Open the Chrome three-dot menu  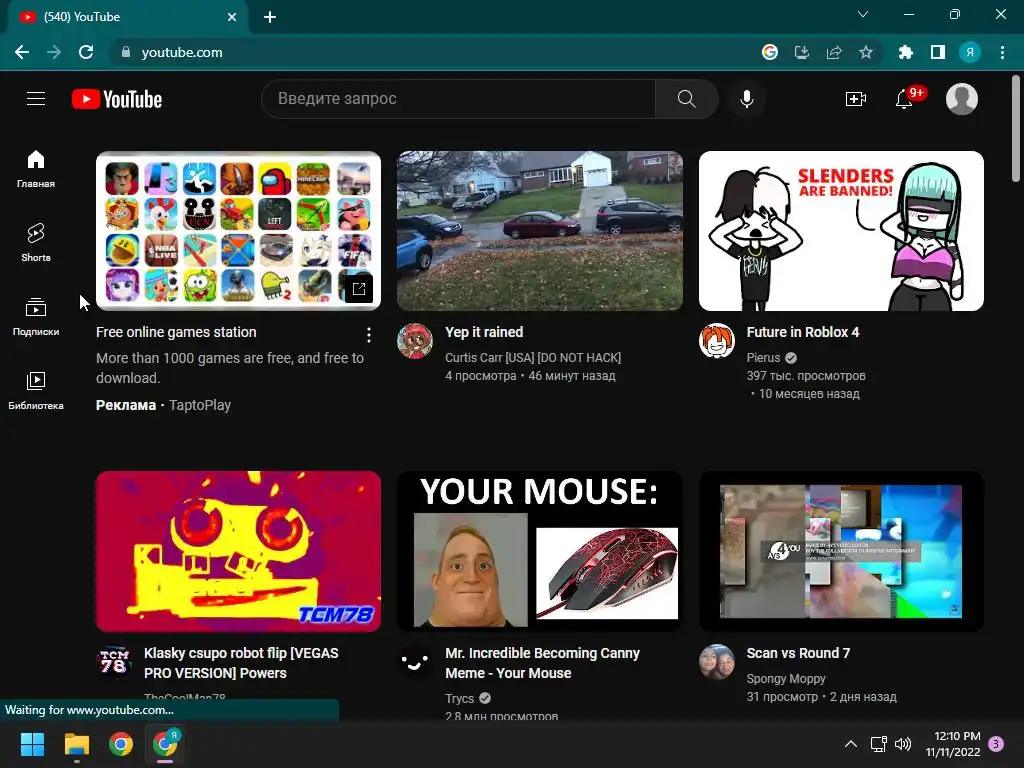1002,52
